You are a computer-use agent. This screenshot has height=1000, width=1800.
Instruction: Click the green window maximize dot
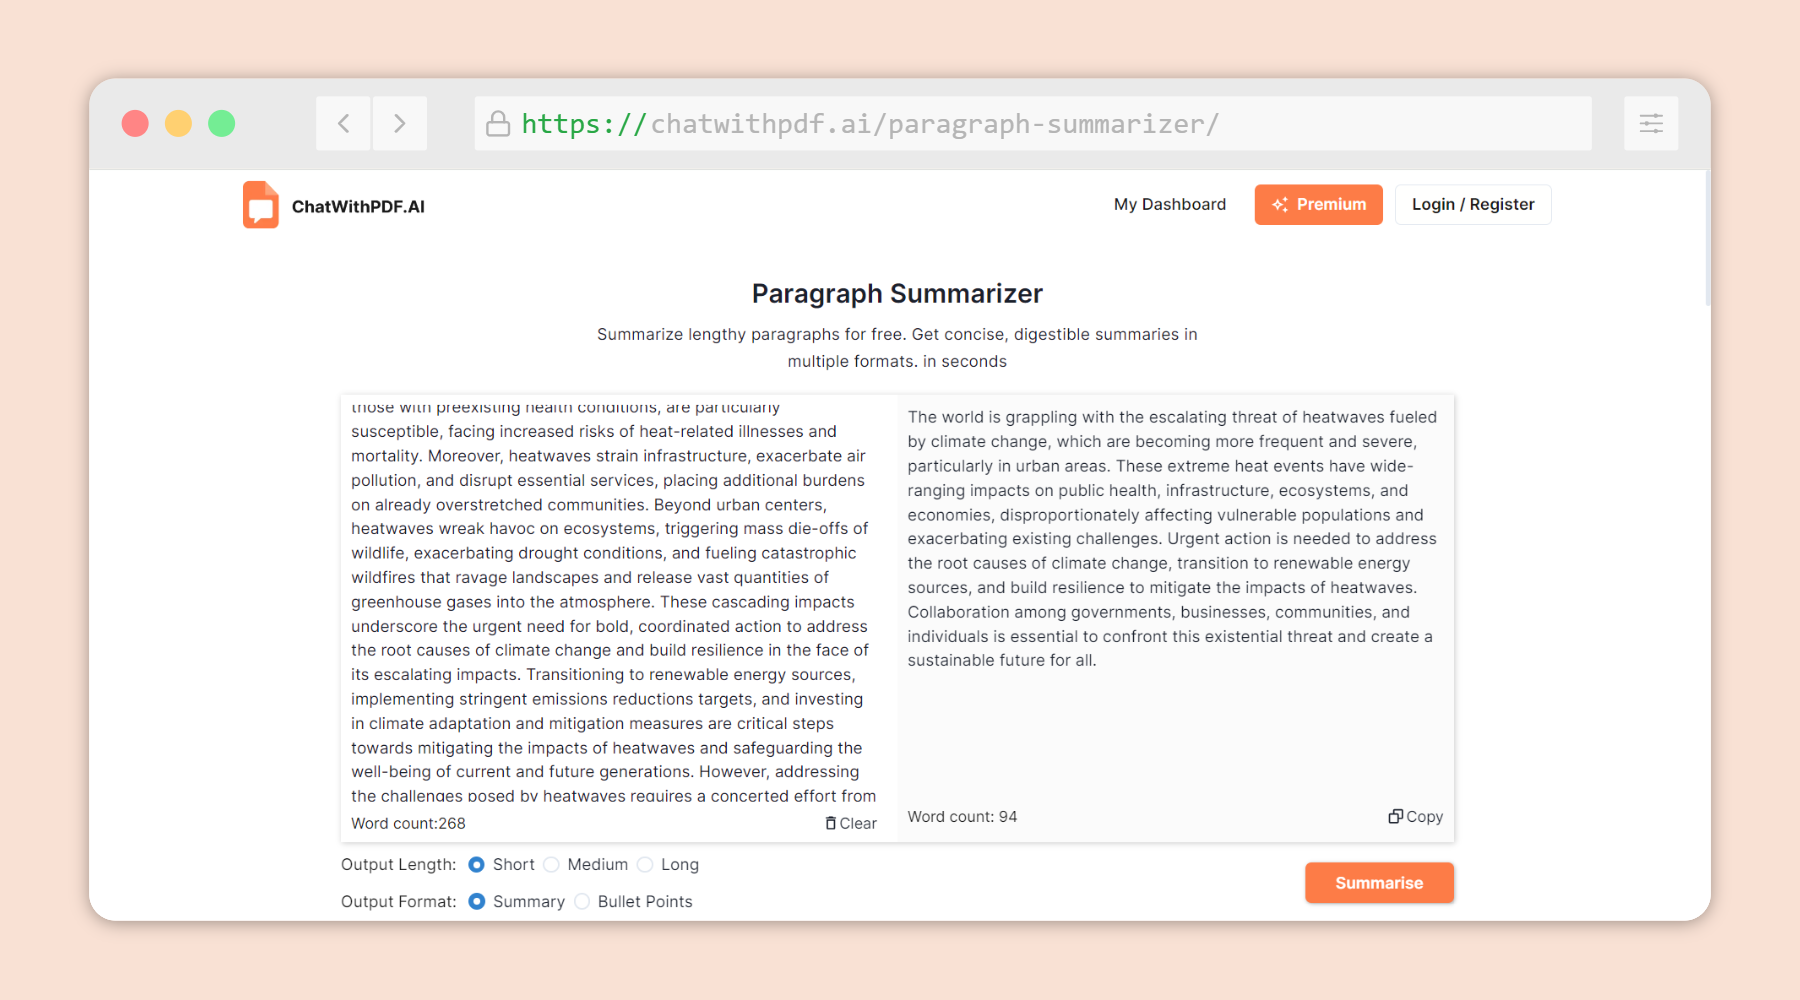click(222, 124)
